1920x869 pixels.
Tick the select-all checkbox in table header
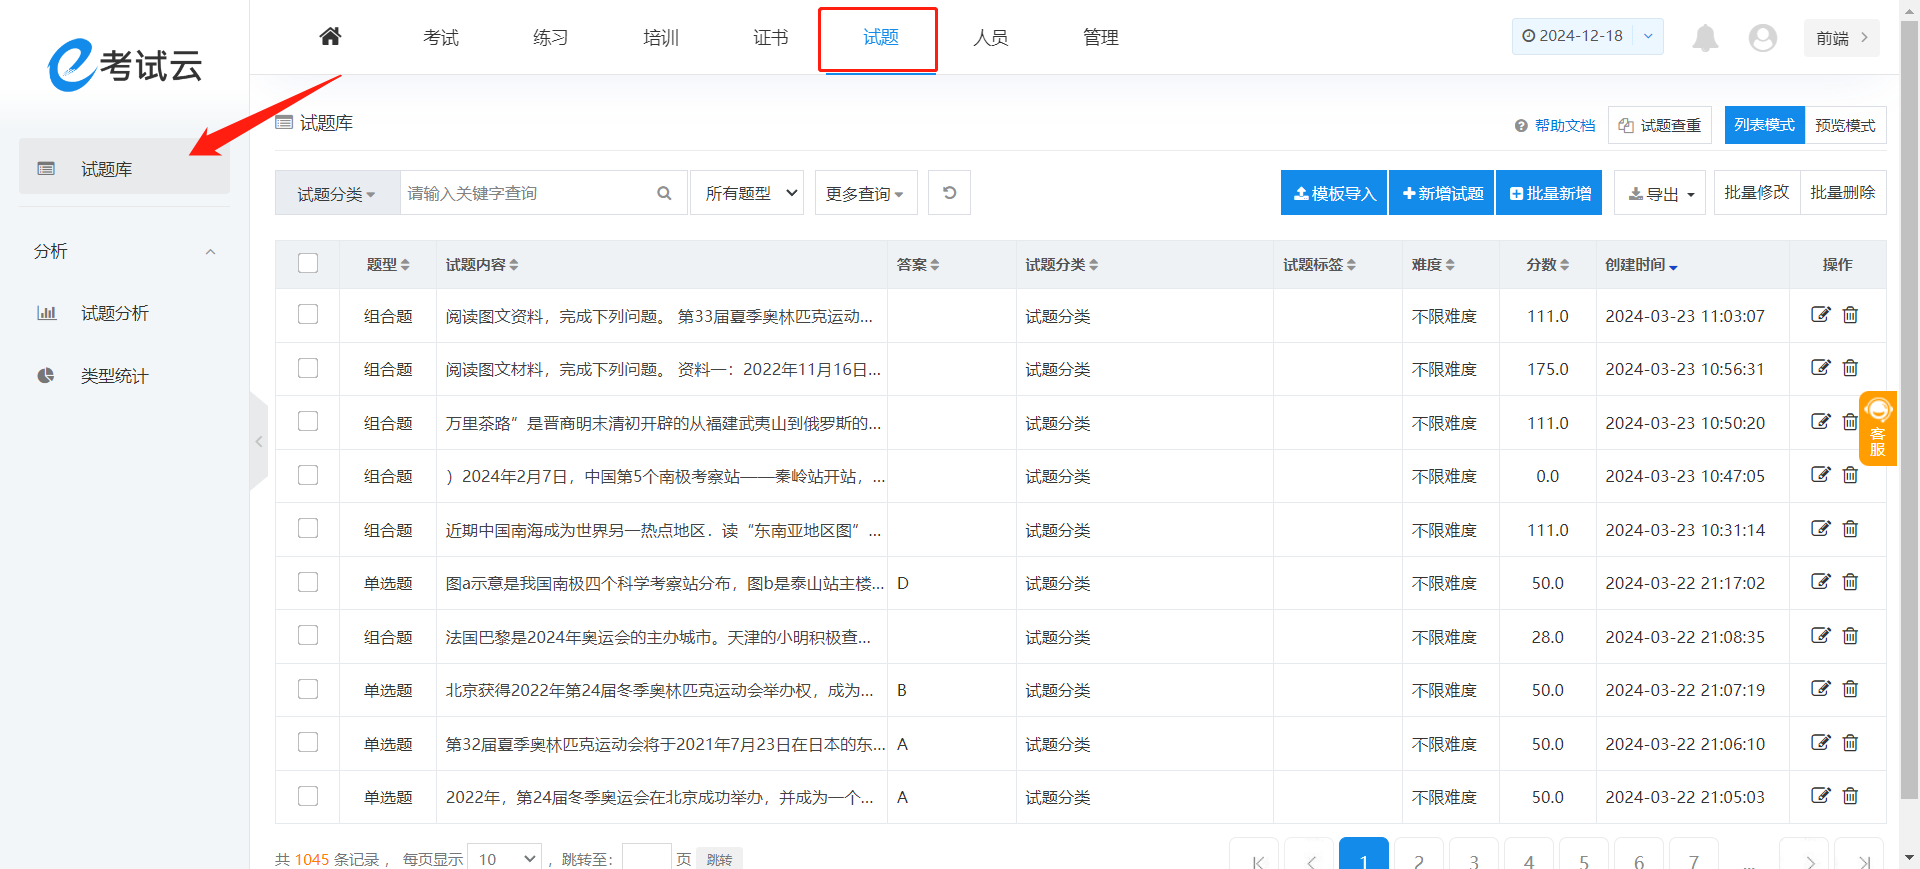(x=308, y=263)
